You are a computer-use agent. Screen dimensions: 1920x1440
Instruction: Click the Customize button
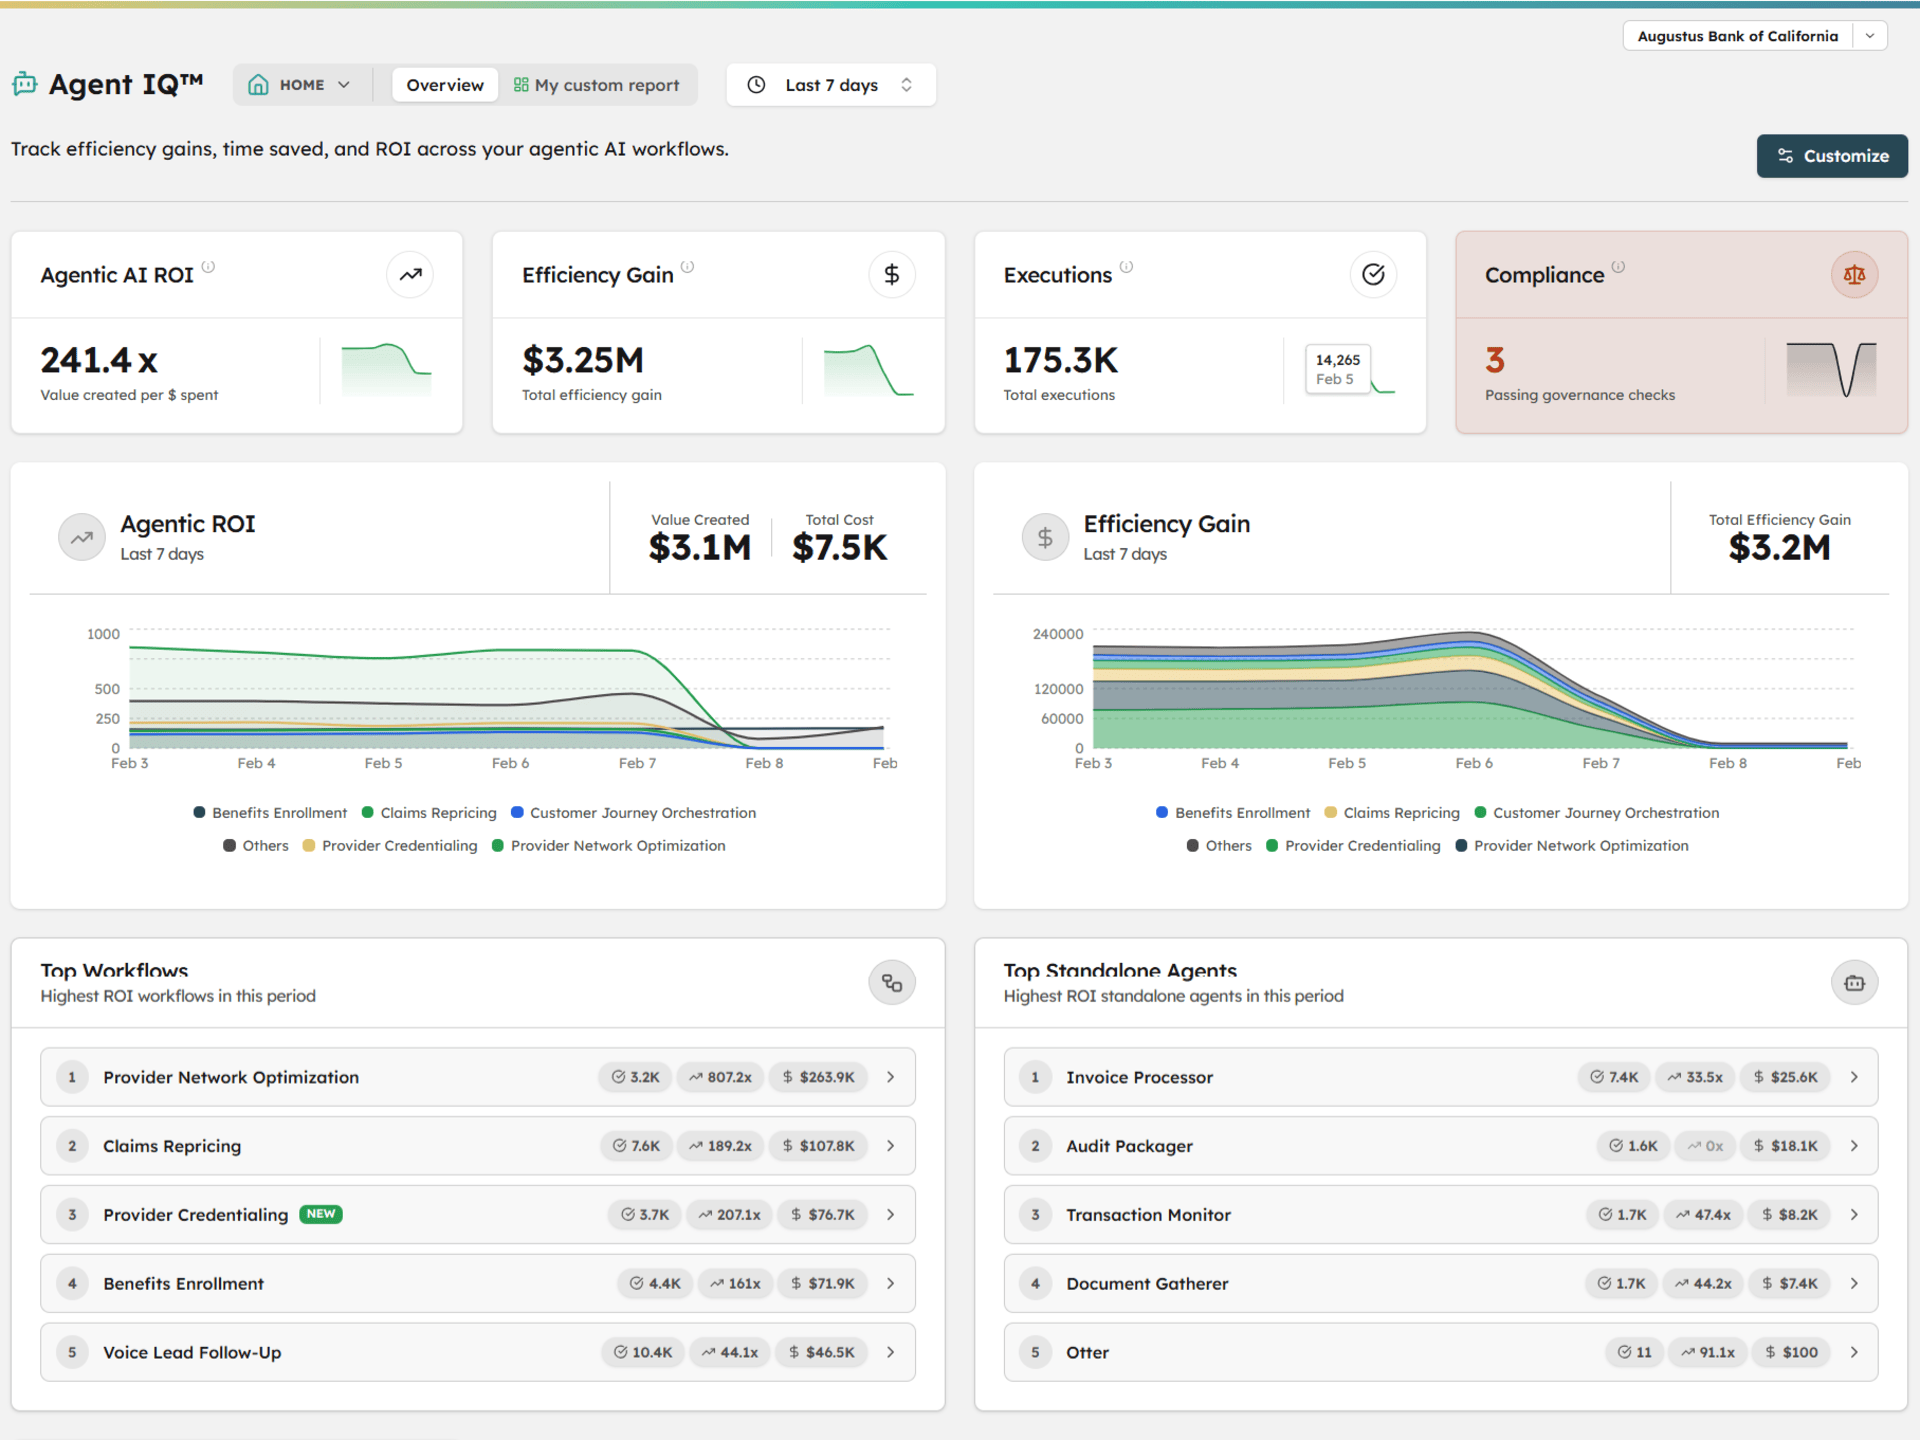[x=1831, y=156]
